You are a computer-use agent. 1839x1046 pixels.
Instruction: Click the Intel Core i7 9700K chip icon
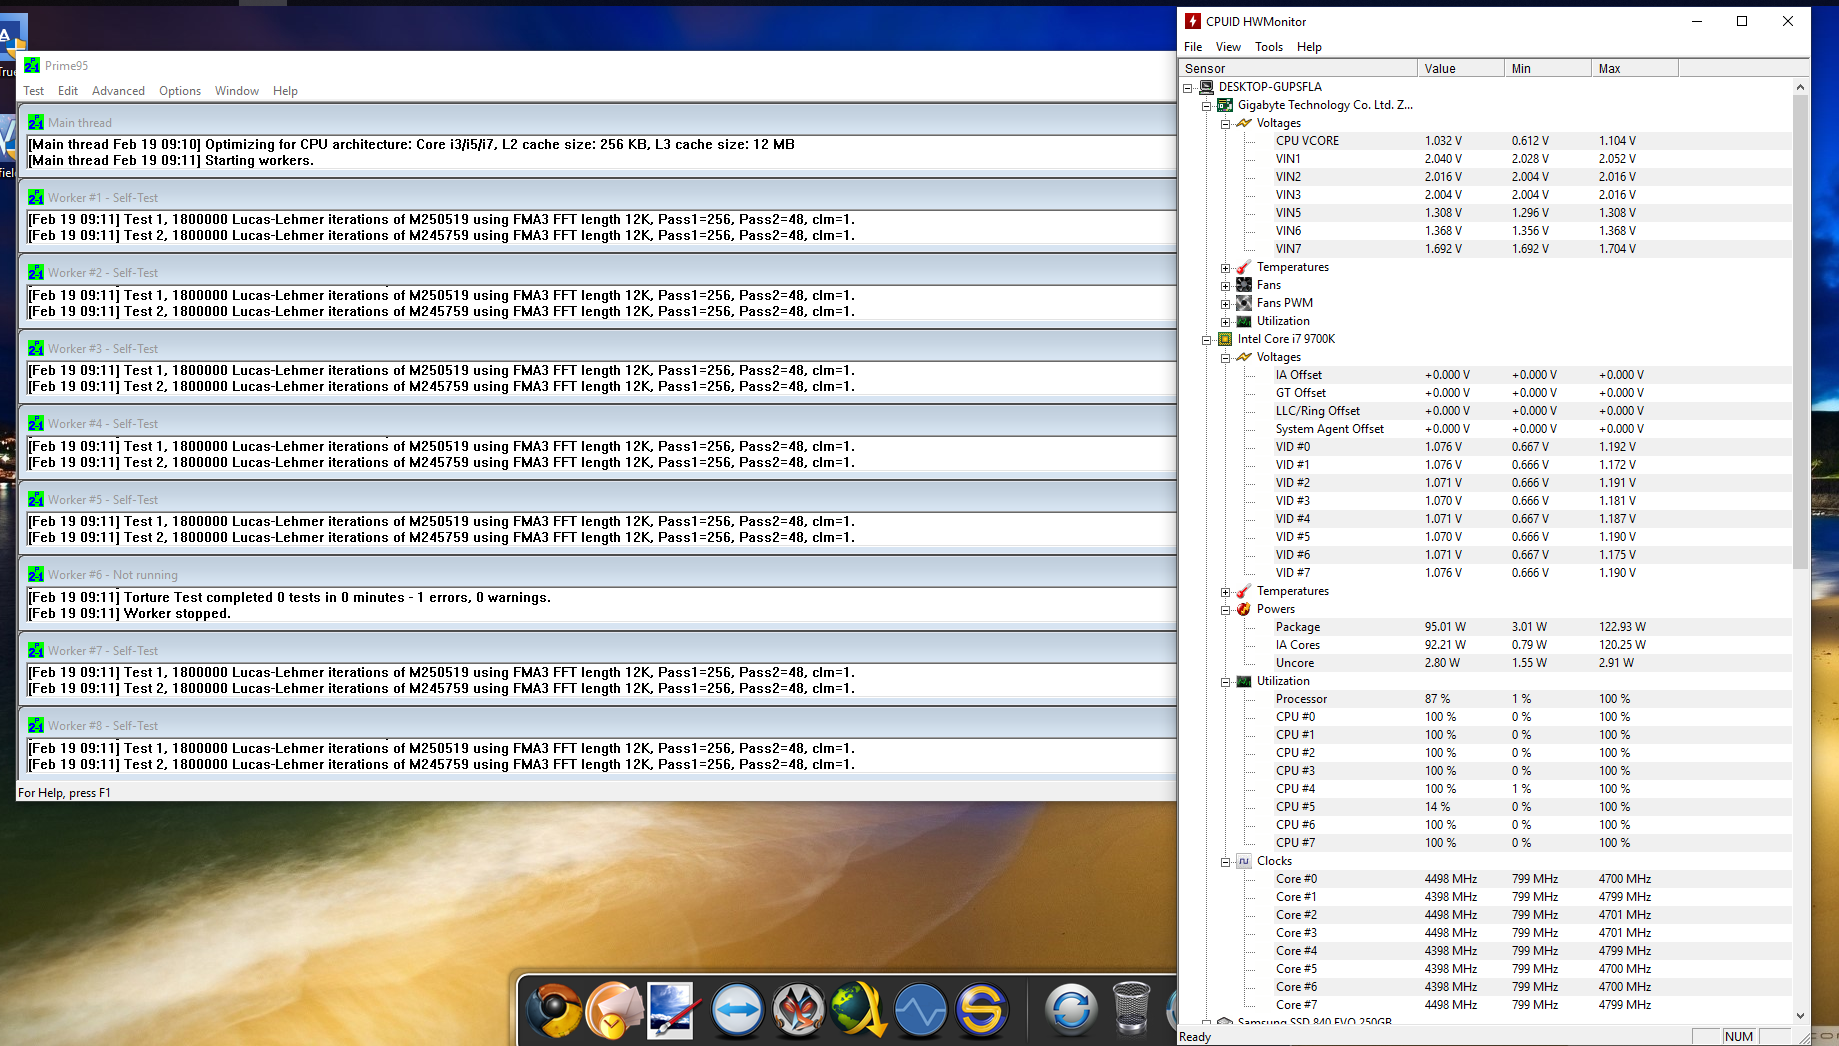click(1225, 339)
